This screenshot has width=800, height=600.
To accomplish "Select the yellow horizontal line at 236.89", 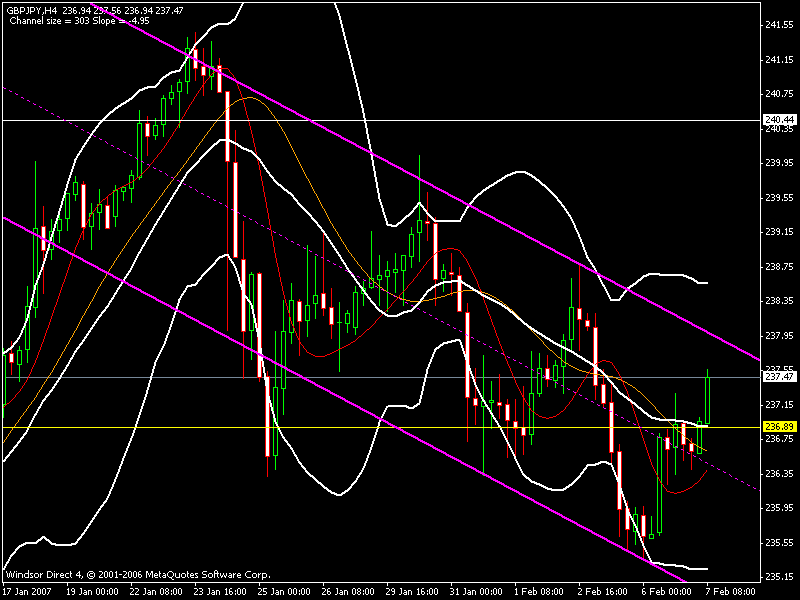I will (x=382, y=427).
